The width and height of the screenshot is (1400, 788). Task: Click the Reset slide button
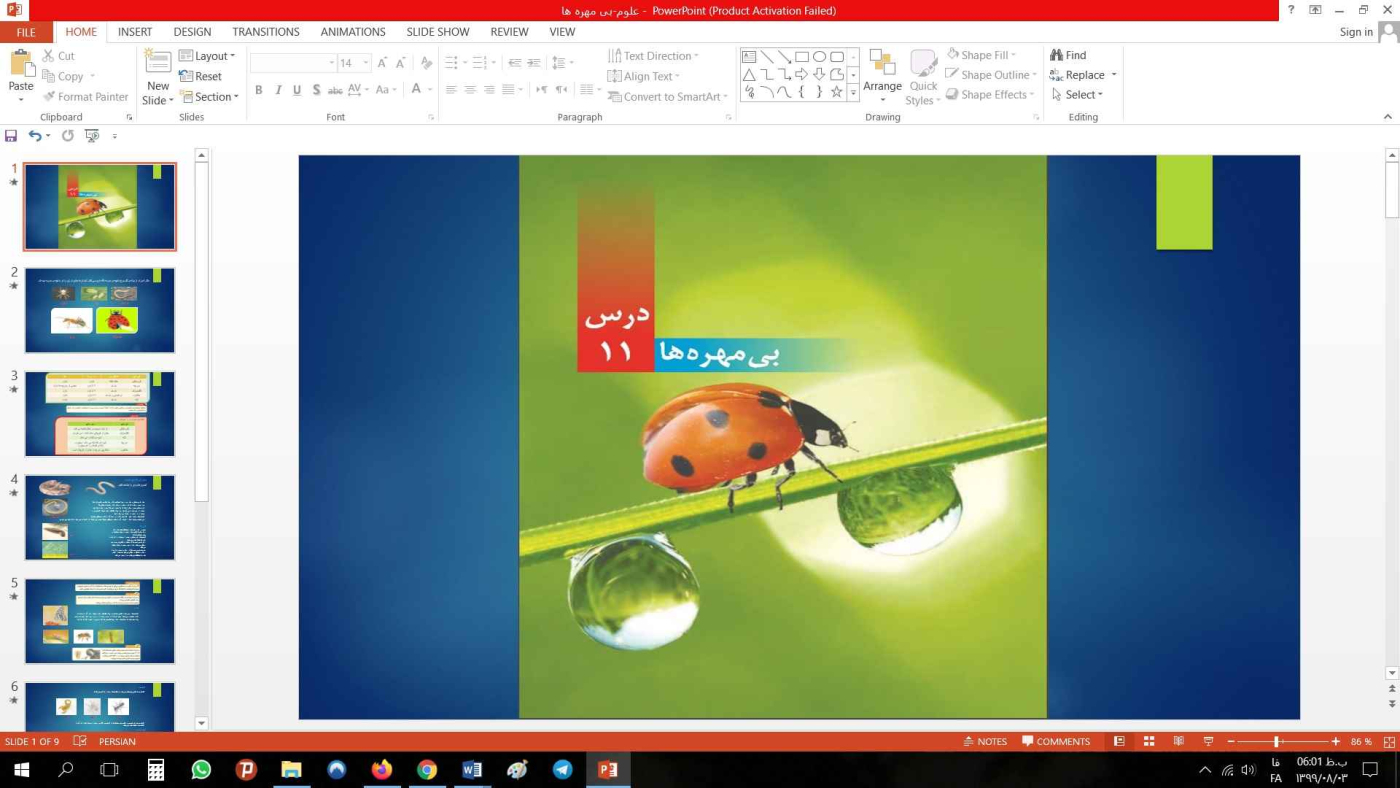tap(201, 76)
